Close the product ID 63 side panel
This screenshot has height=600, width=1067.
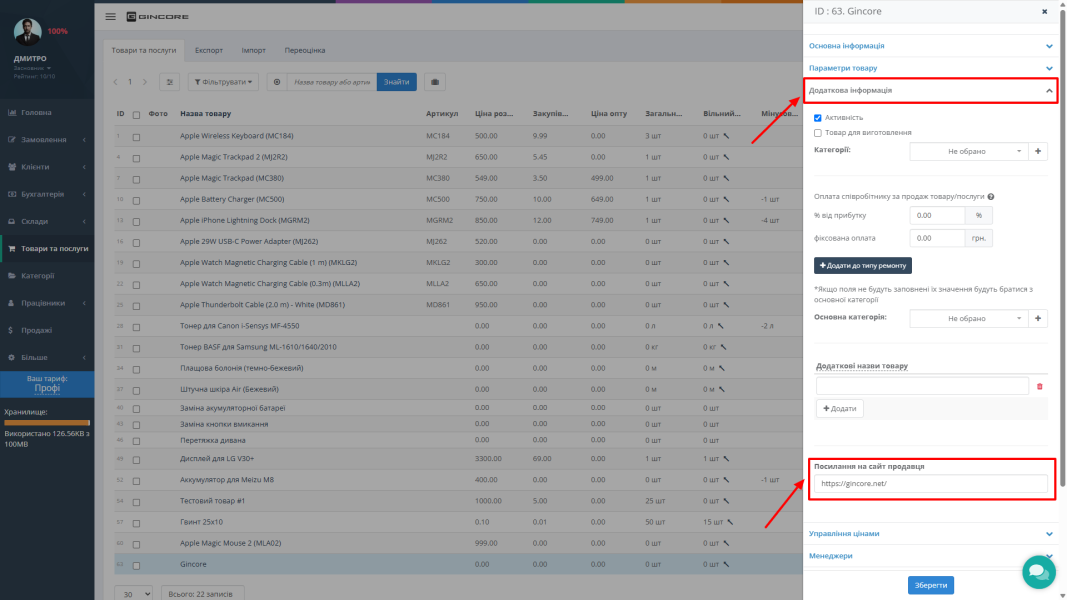1045,12
